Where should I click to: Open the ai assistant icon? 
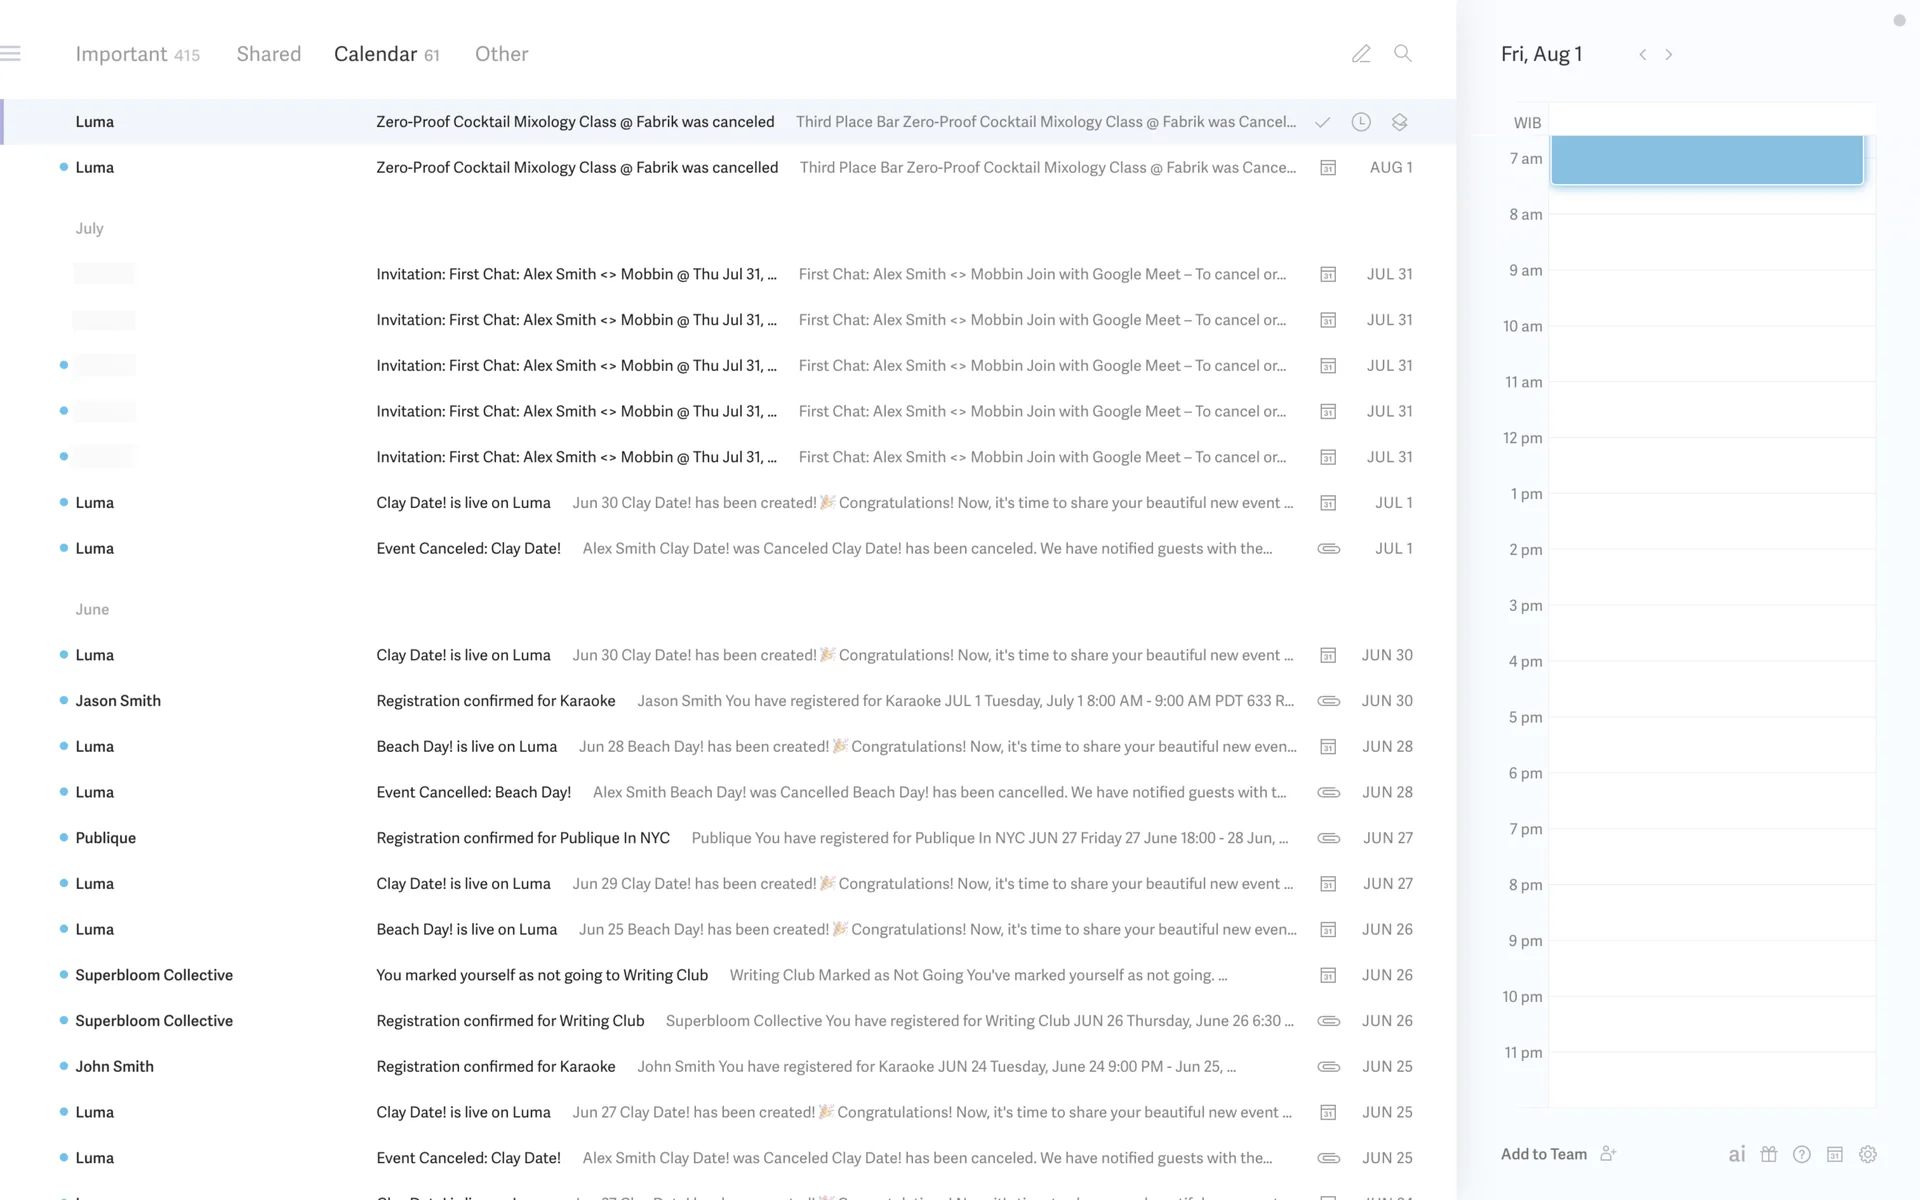(x=1737, y=1154)
